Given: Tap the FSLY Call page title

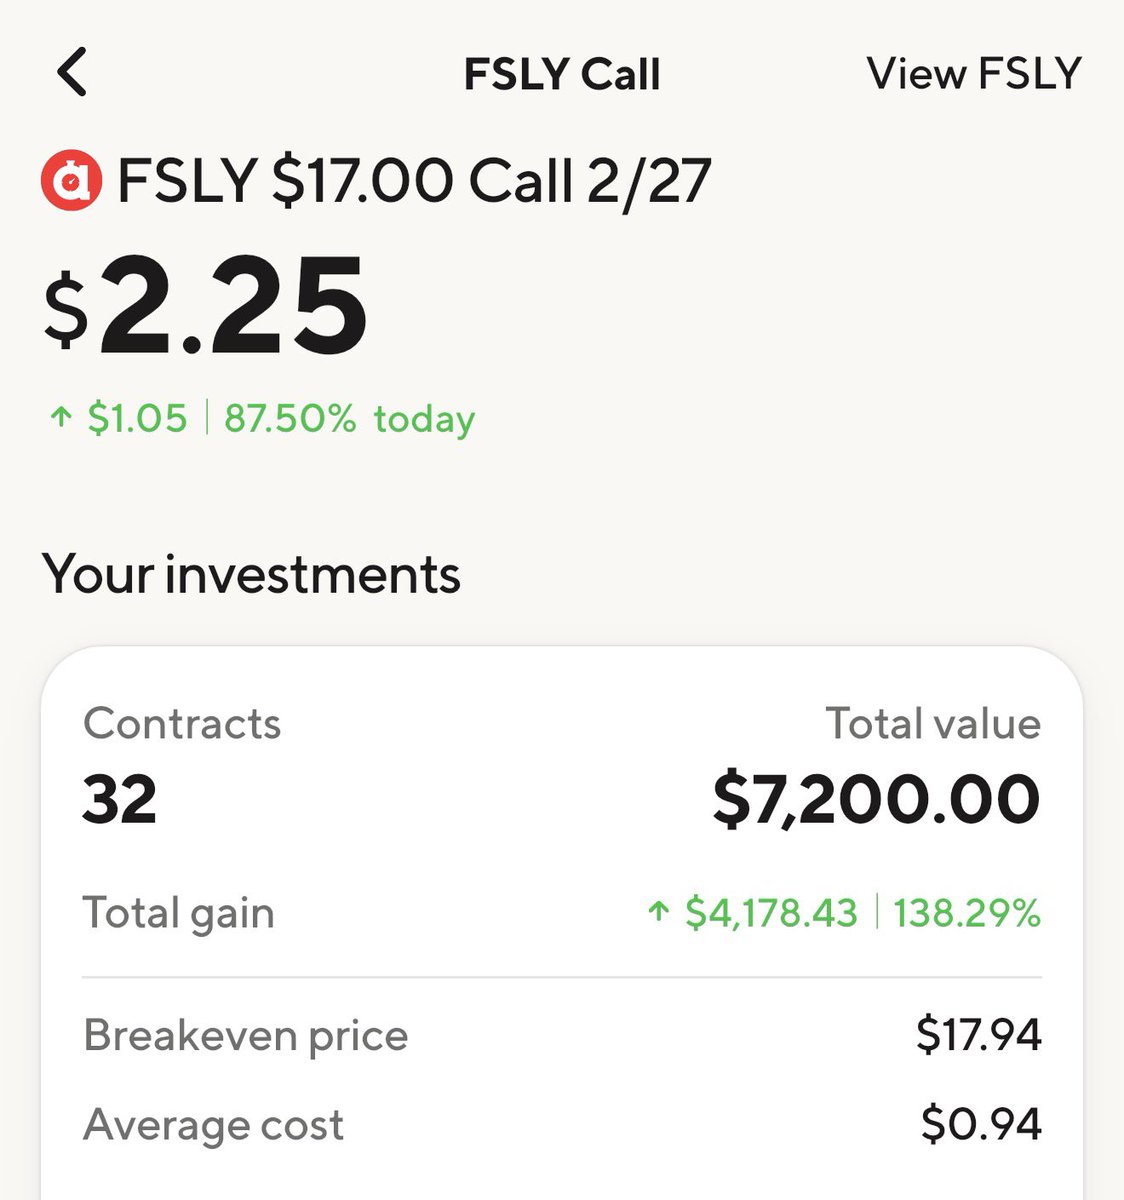Looking at the screenshot, I should pos(562,75).
